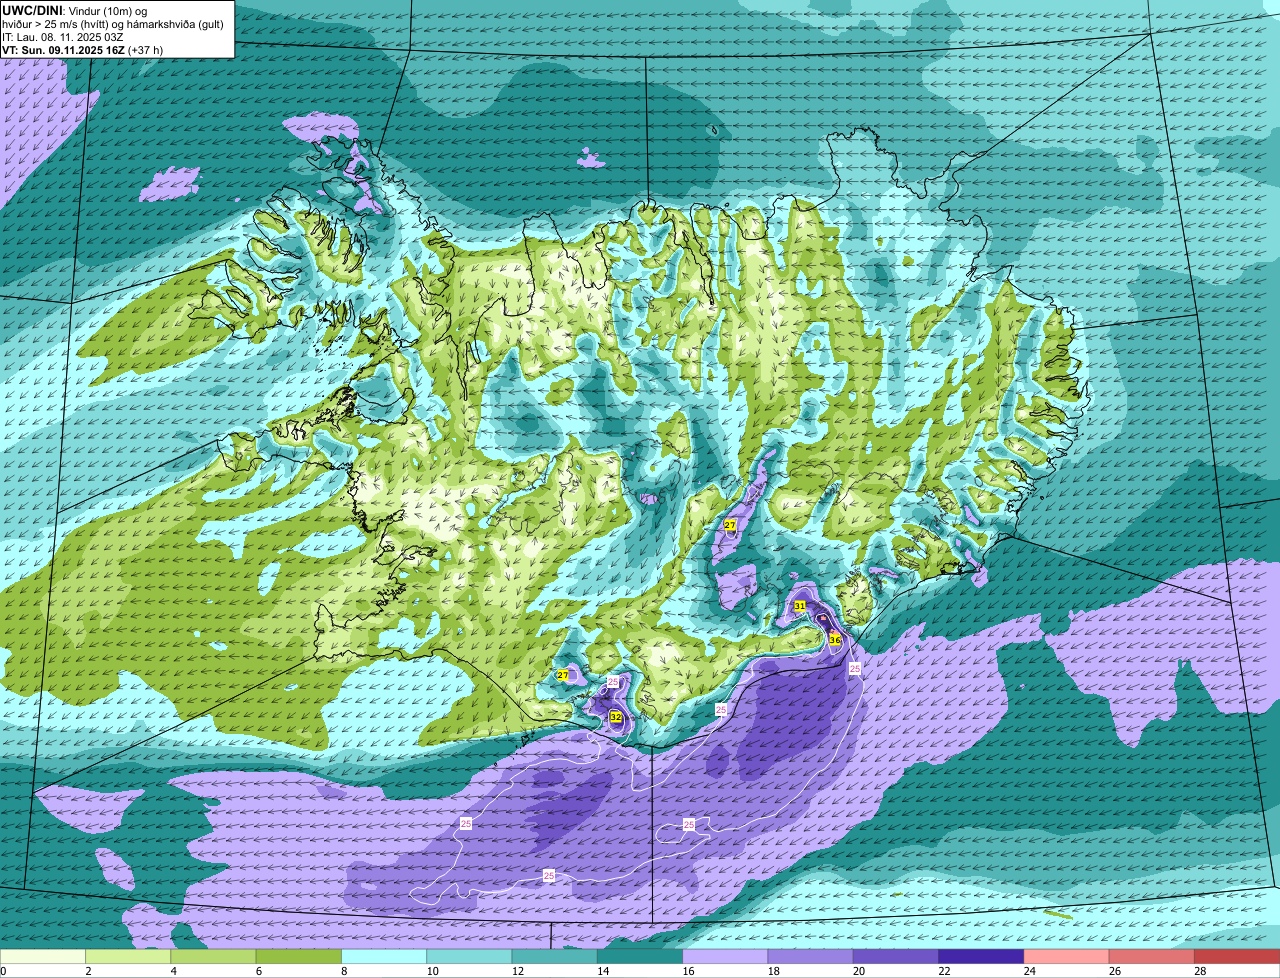
Task: Click the legend value 12
Action: coord(517,971)
